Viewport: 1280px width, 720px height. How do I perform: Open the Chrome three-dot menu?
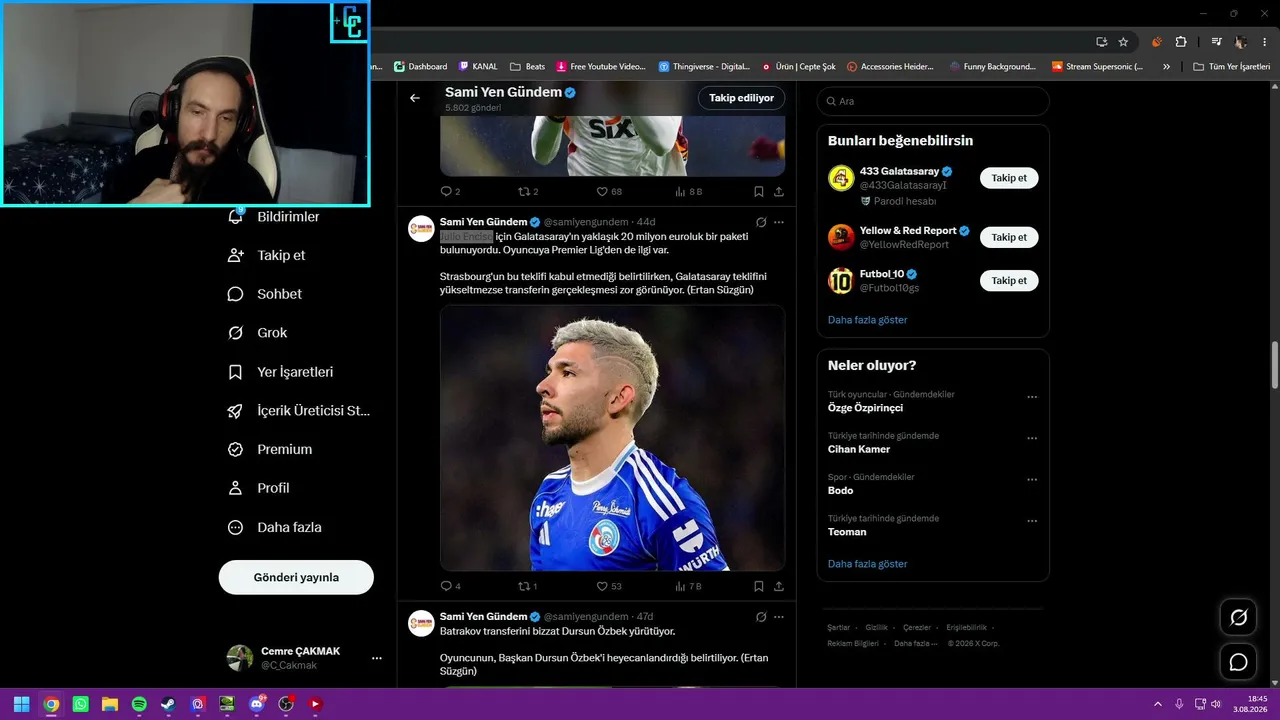pyautogui.click(x=1264, y=42)
